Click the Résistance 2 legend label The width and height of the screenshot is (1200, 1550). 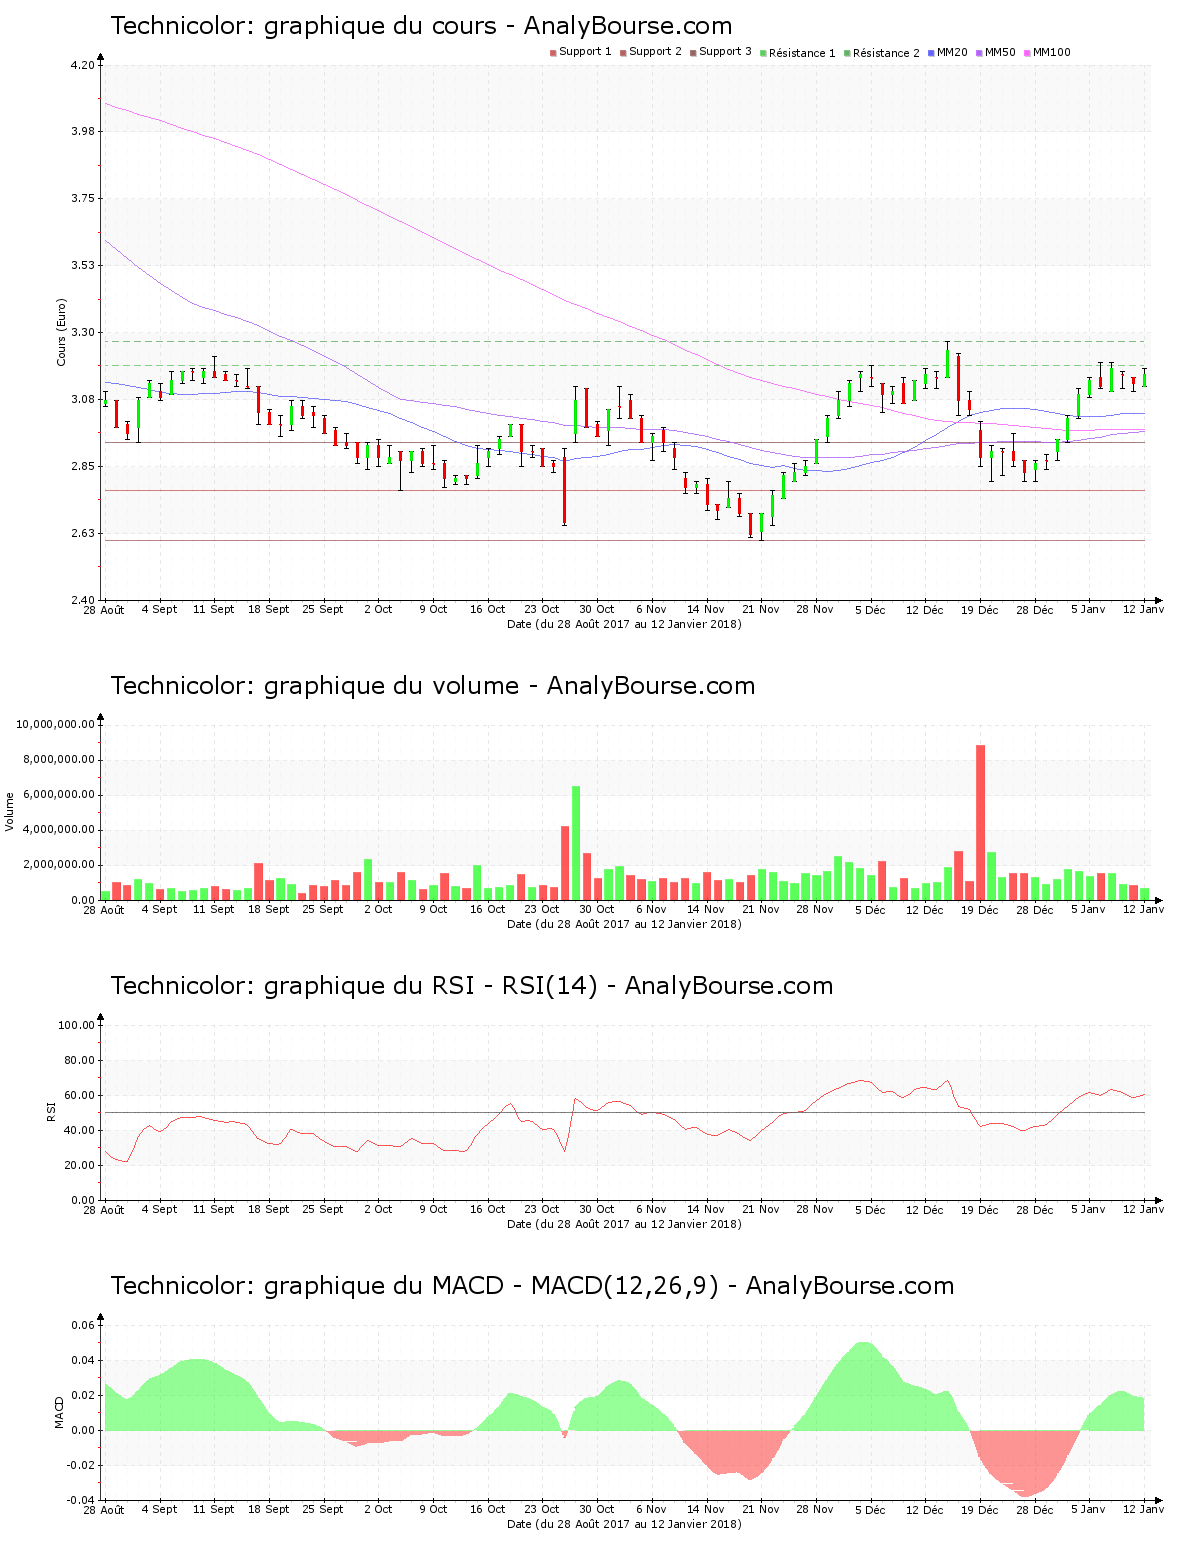coord(886,53)
